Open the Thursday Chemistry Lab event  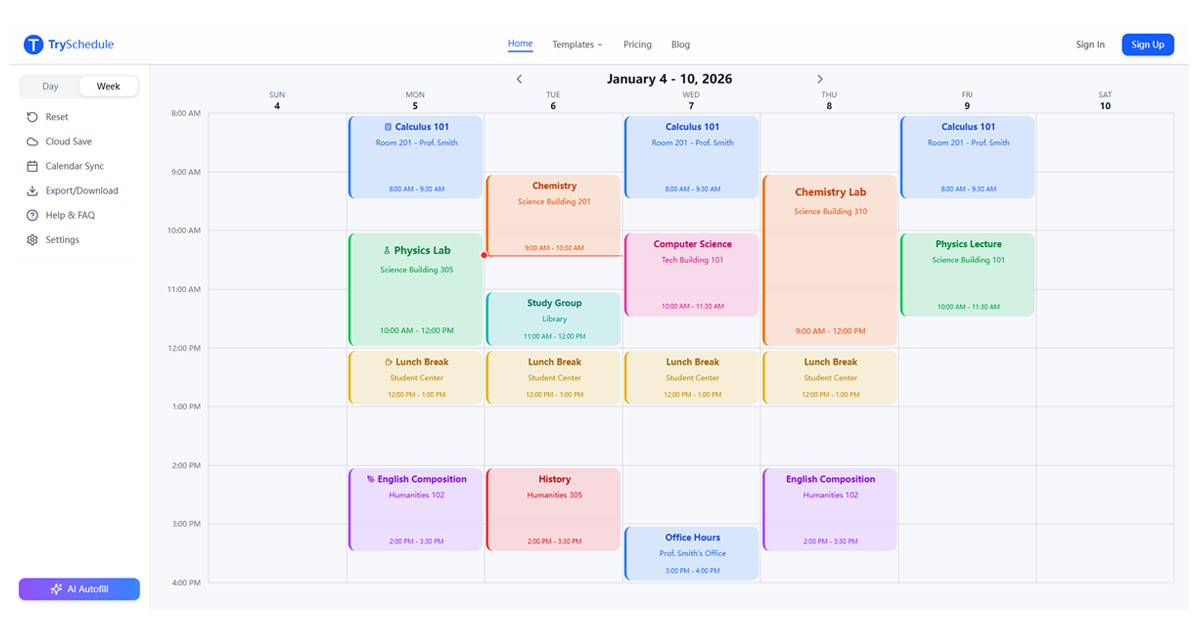829,260
